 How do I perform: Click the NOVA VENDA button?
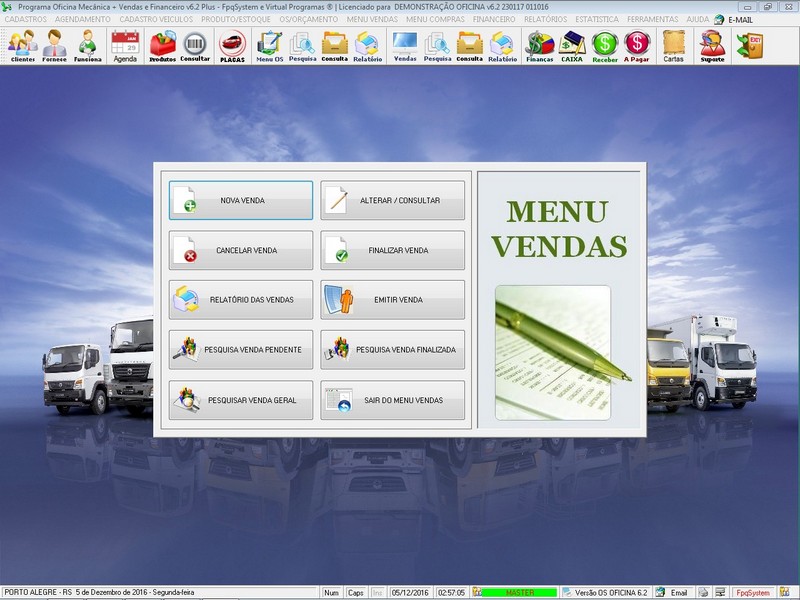241,201
